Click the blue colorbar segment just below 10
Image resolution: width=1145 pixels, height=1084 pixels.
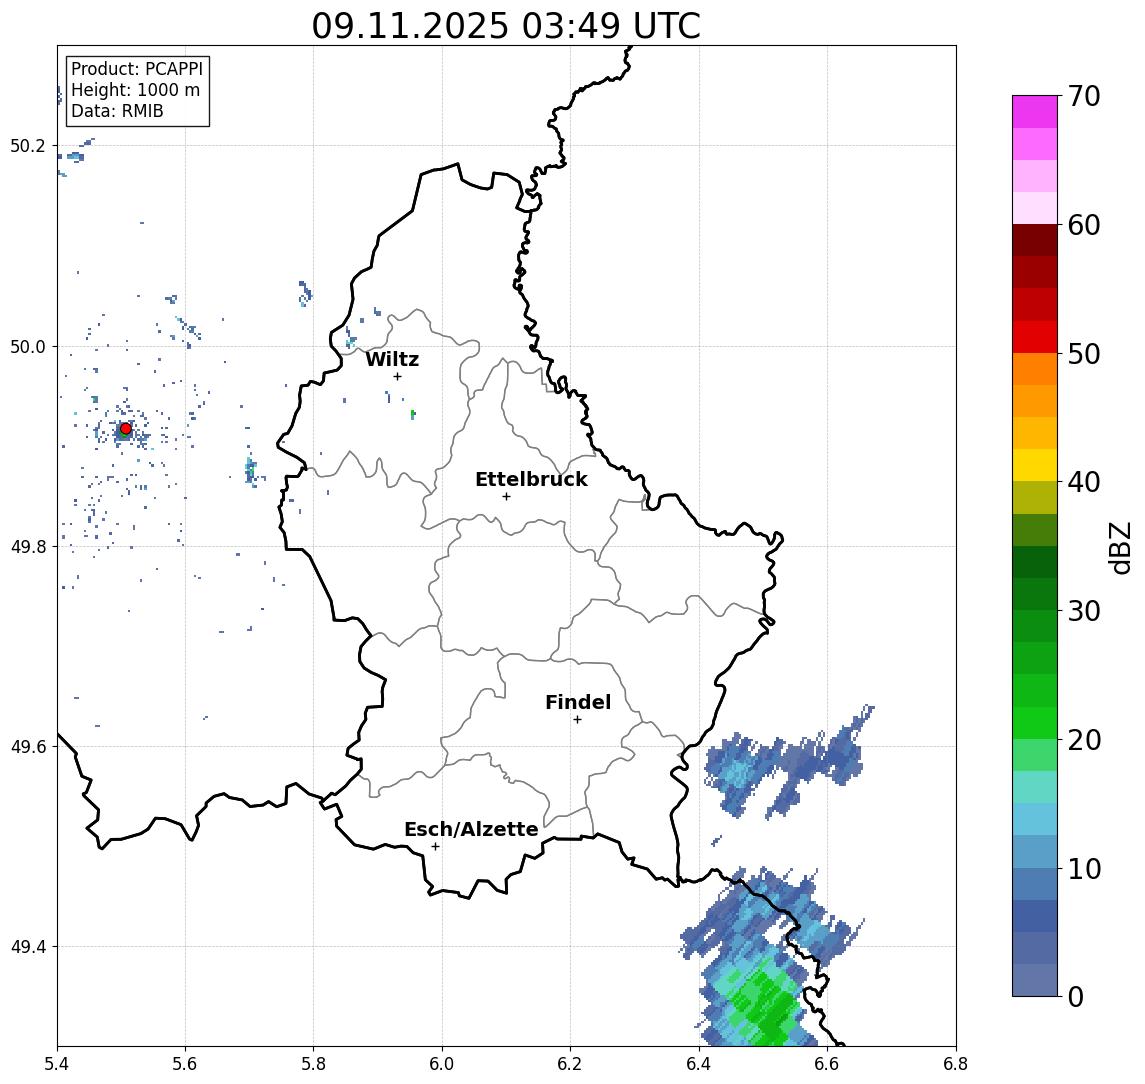coord(1035,883)
